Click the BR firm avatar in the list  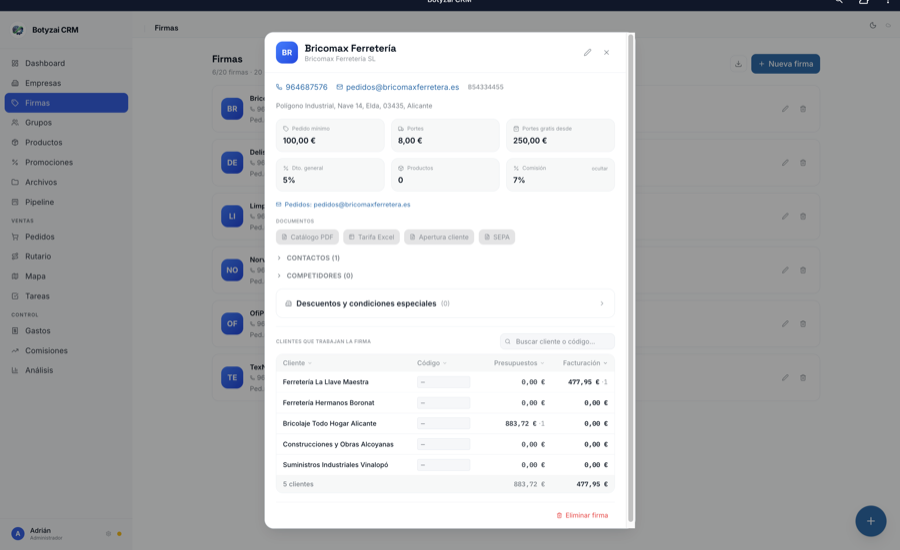[232, 109]
